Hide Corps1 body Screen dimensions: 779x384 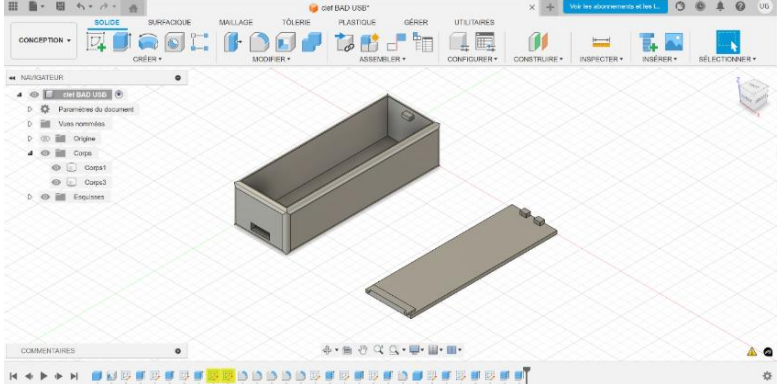point(56,167)
